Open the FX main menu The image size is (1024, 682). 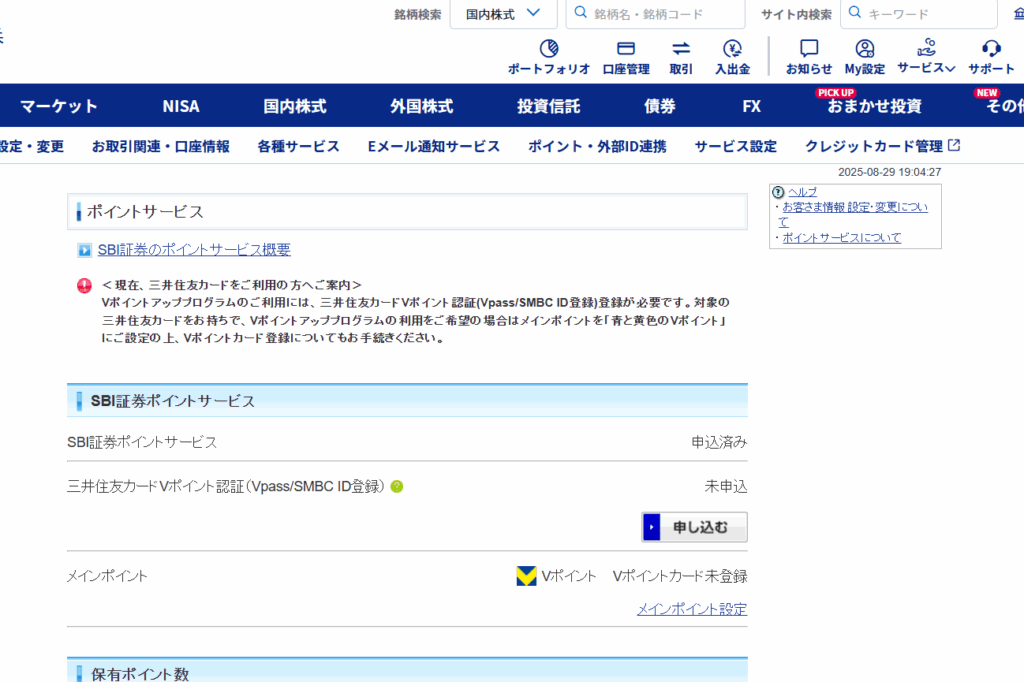(x=752, y=106)
